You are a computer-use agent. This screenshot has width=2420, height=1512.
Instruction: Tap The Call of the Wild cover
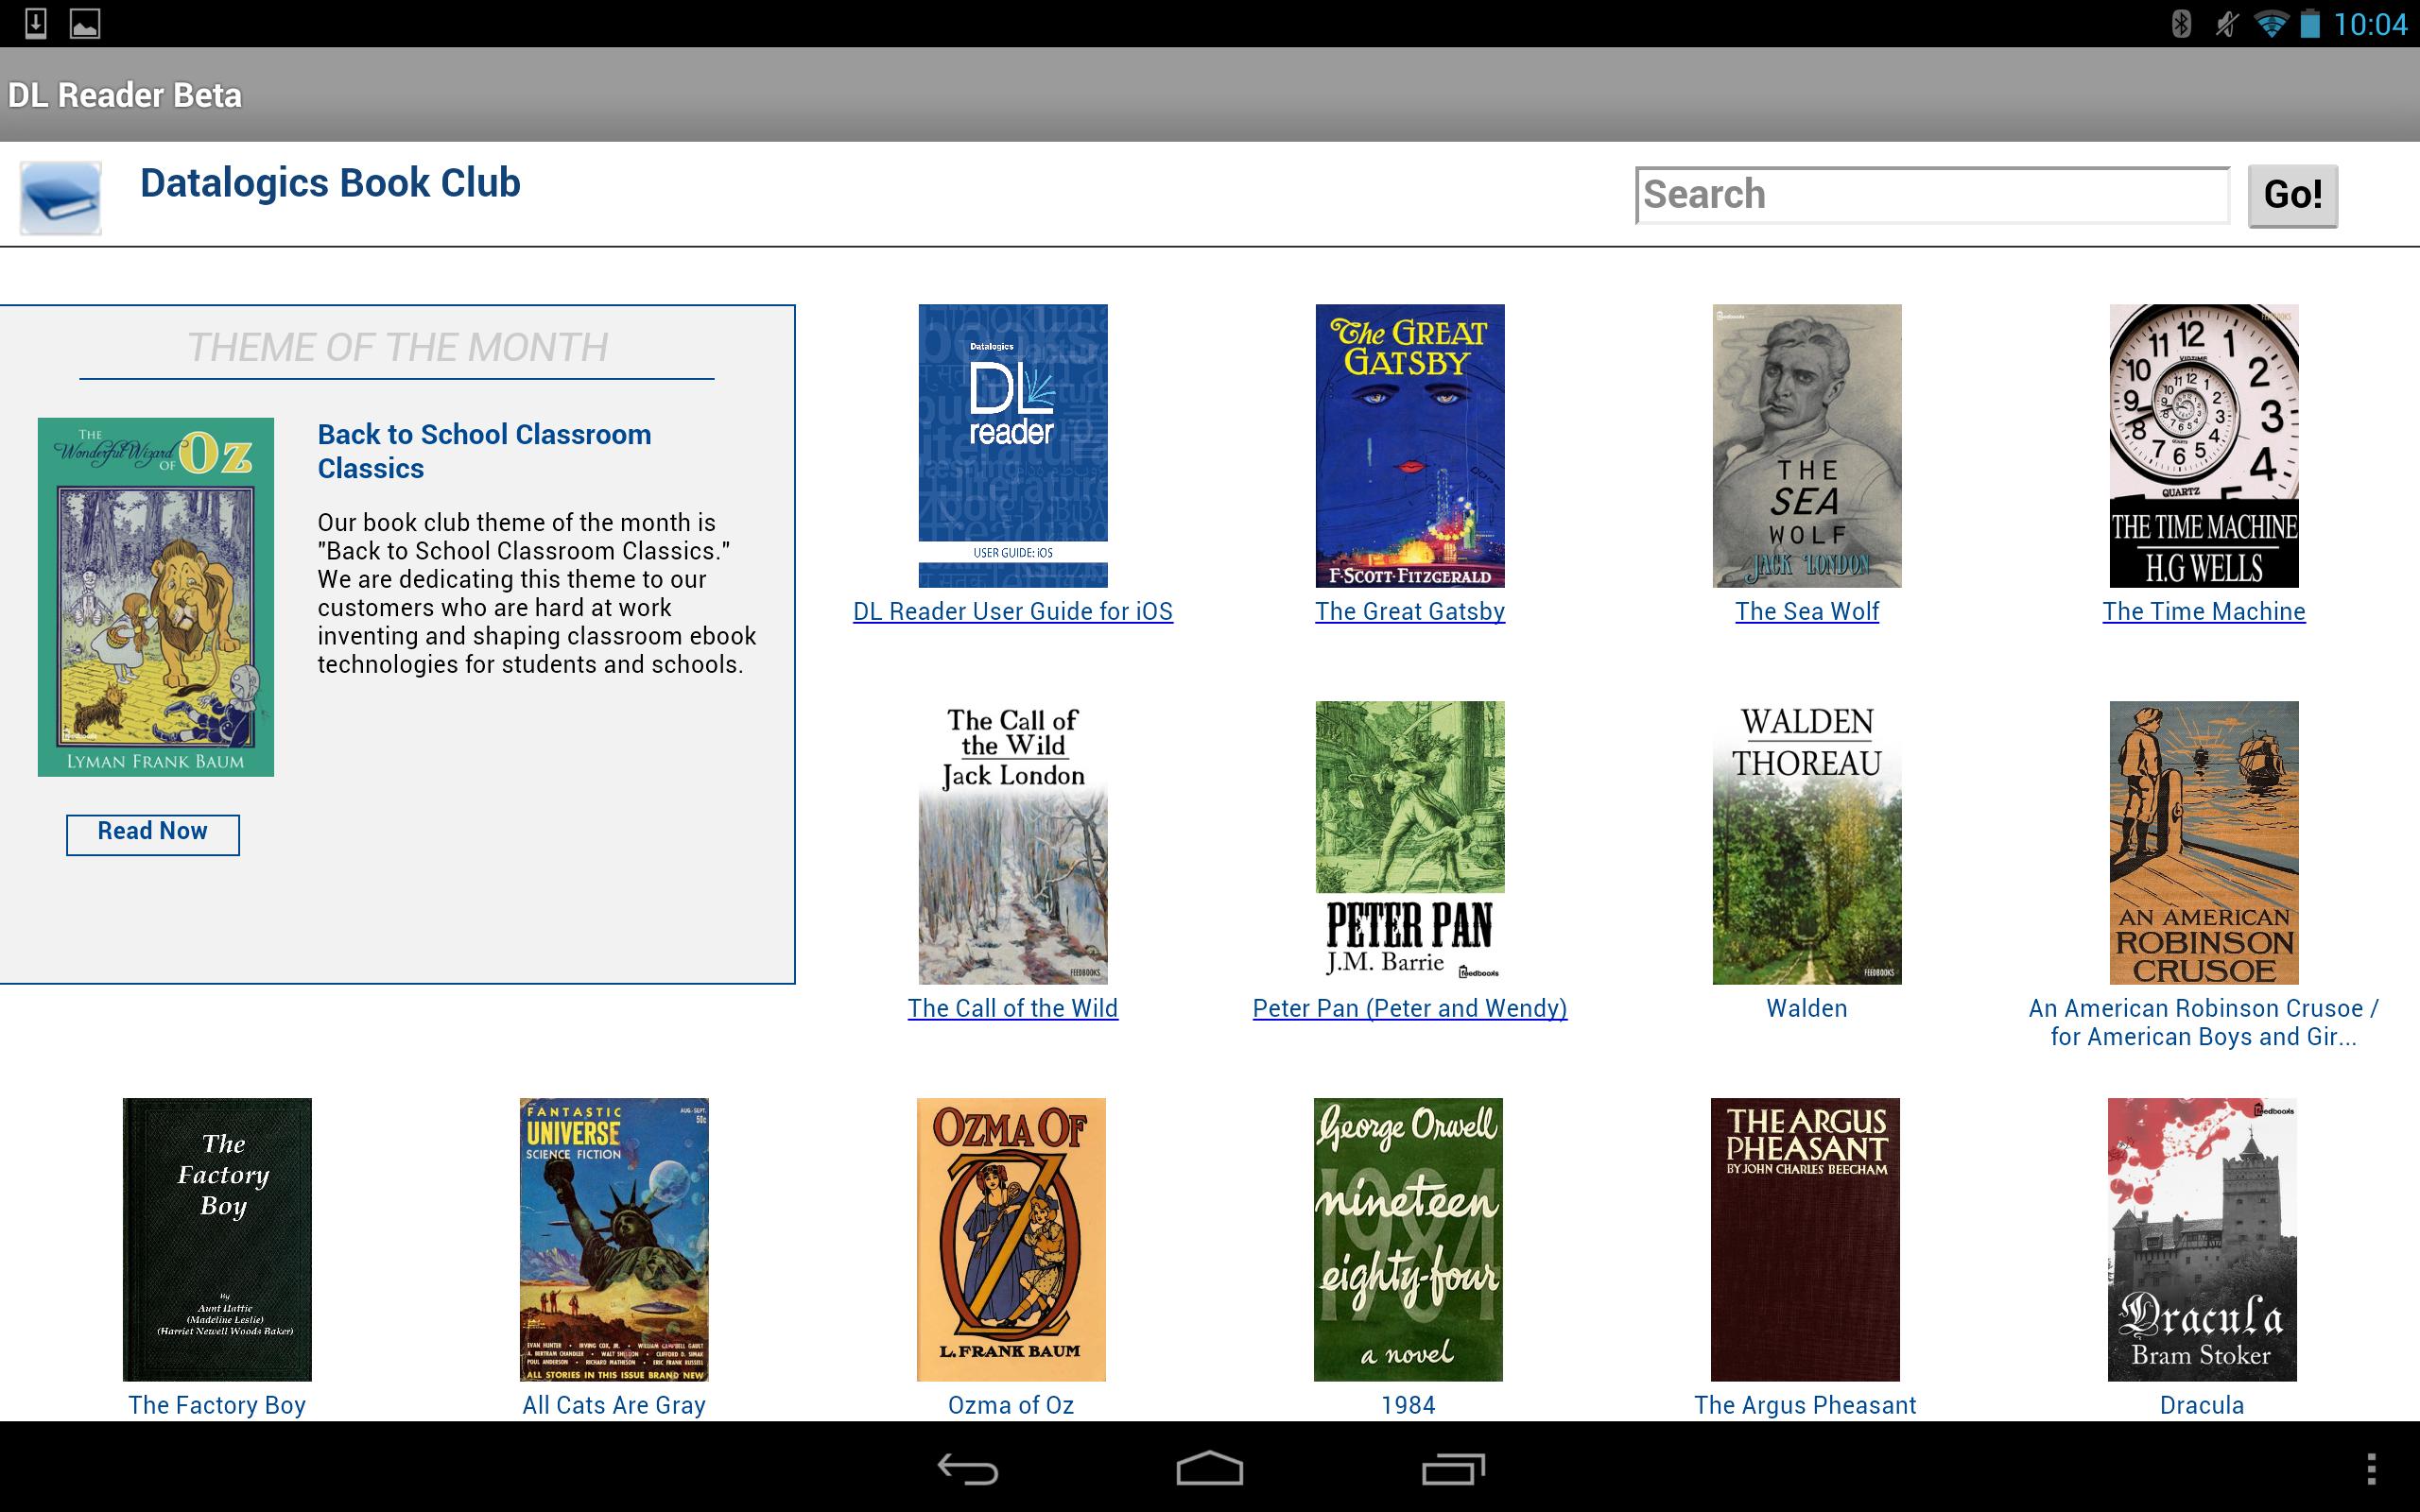point(1013,842)
